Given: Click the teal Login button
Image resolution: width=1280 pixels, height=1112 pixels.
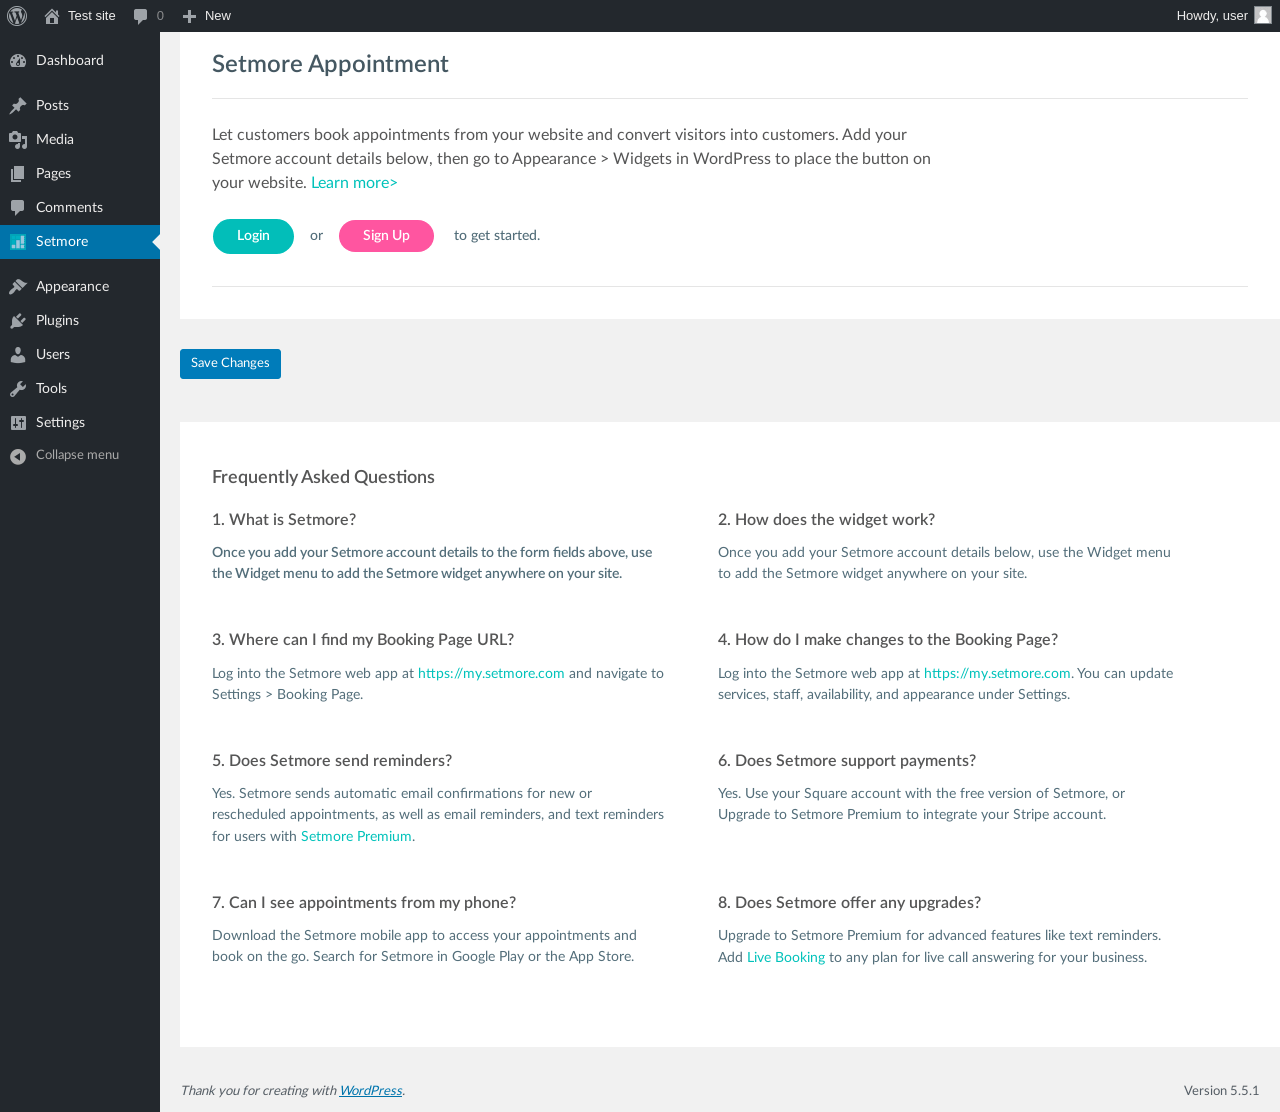Looking at the screenshot, I should (x=253, y=236).
